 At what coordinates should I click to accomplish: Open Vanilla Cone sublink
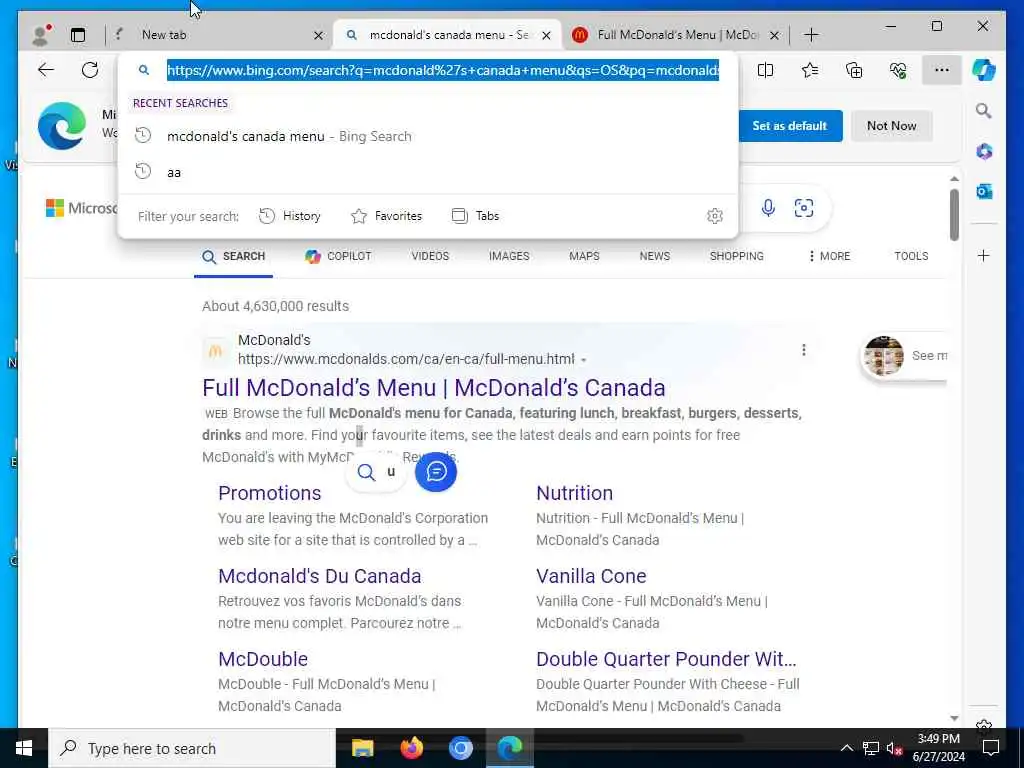(591, 576)
